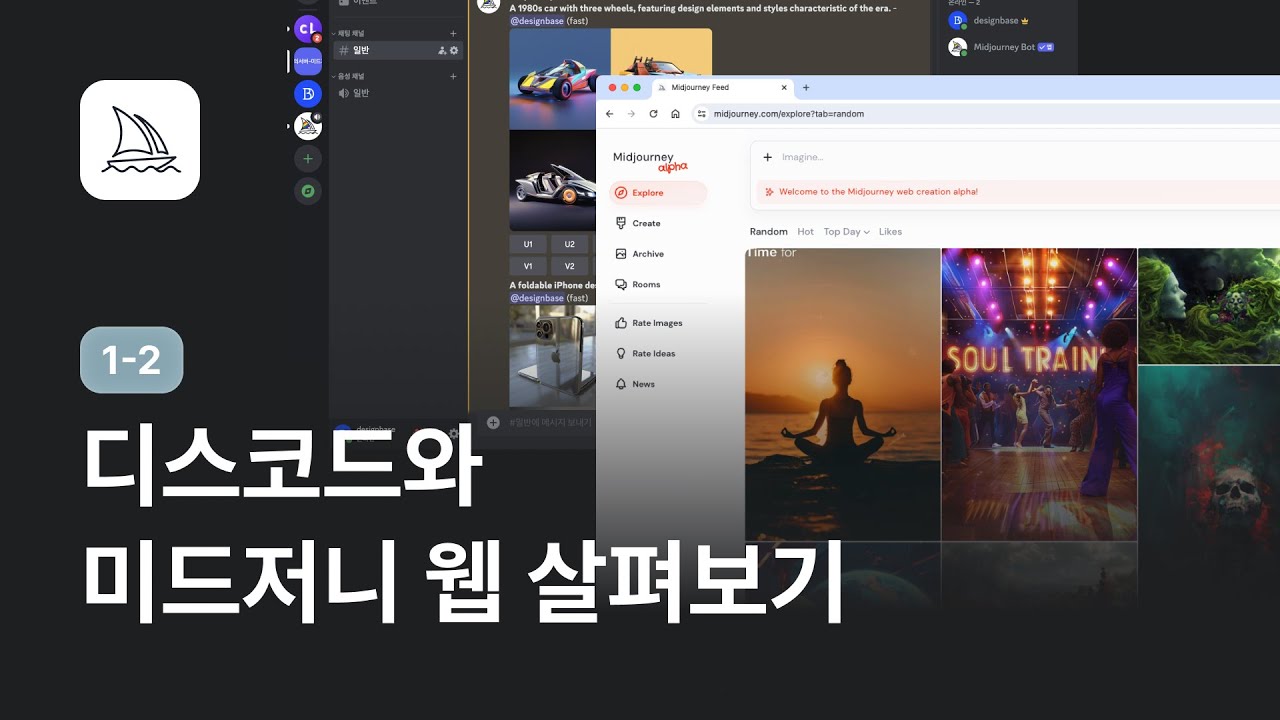This screenshot has width=1280, height=720.
Task: Open the green-haired woman image
Action: tap(1209, 306)
